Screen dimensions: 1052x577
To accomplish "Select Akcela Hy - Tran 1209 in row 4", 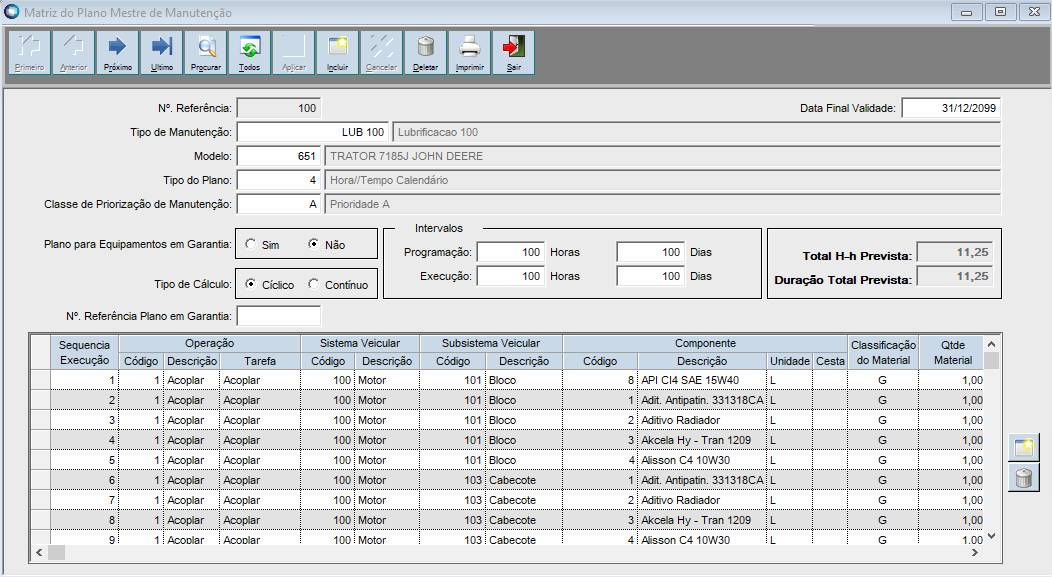I will (x=702, y=440).
